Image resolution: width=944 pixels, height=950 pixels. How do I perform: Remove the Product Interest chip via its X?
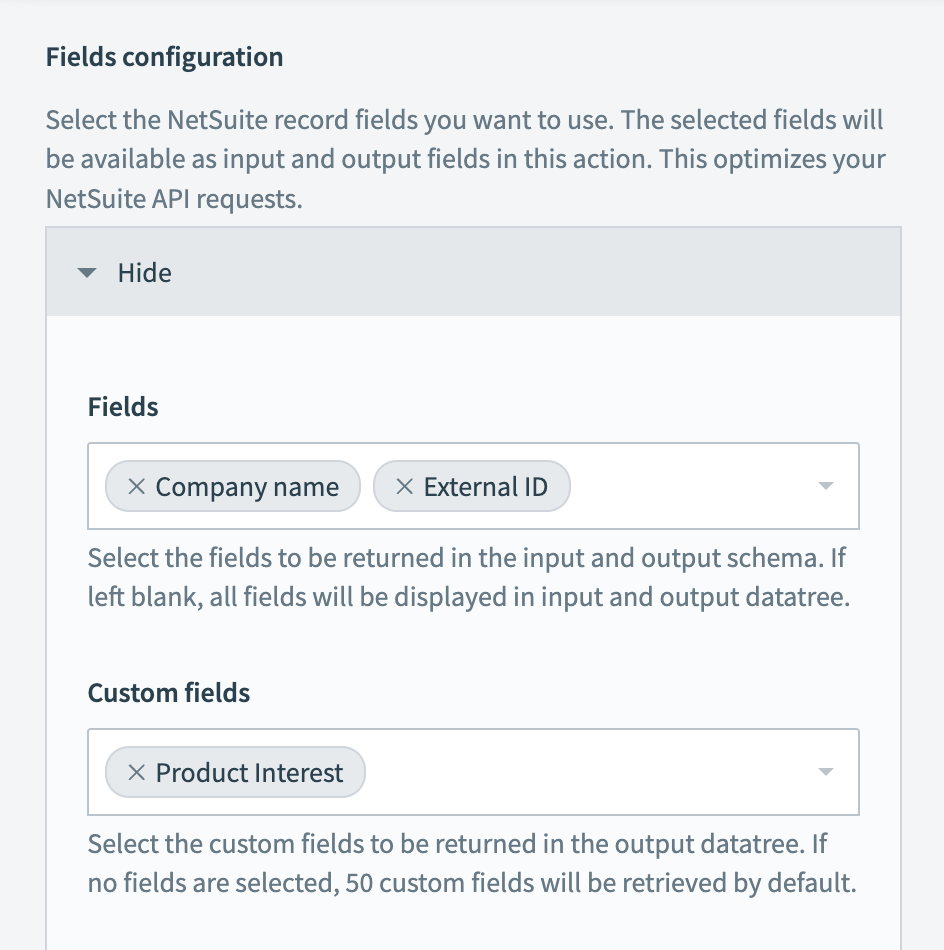coord(137,773)
